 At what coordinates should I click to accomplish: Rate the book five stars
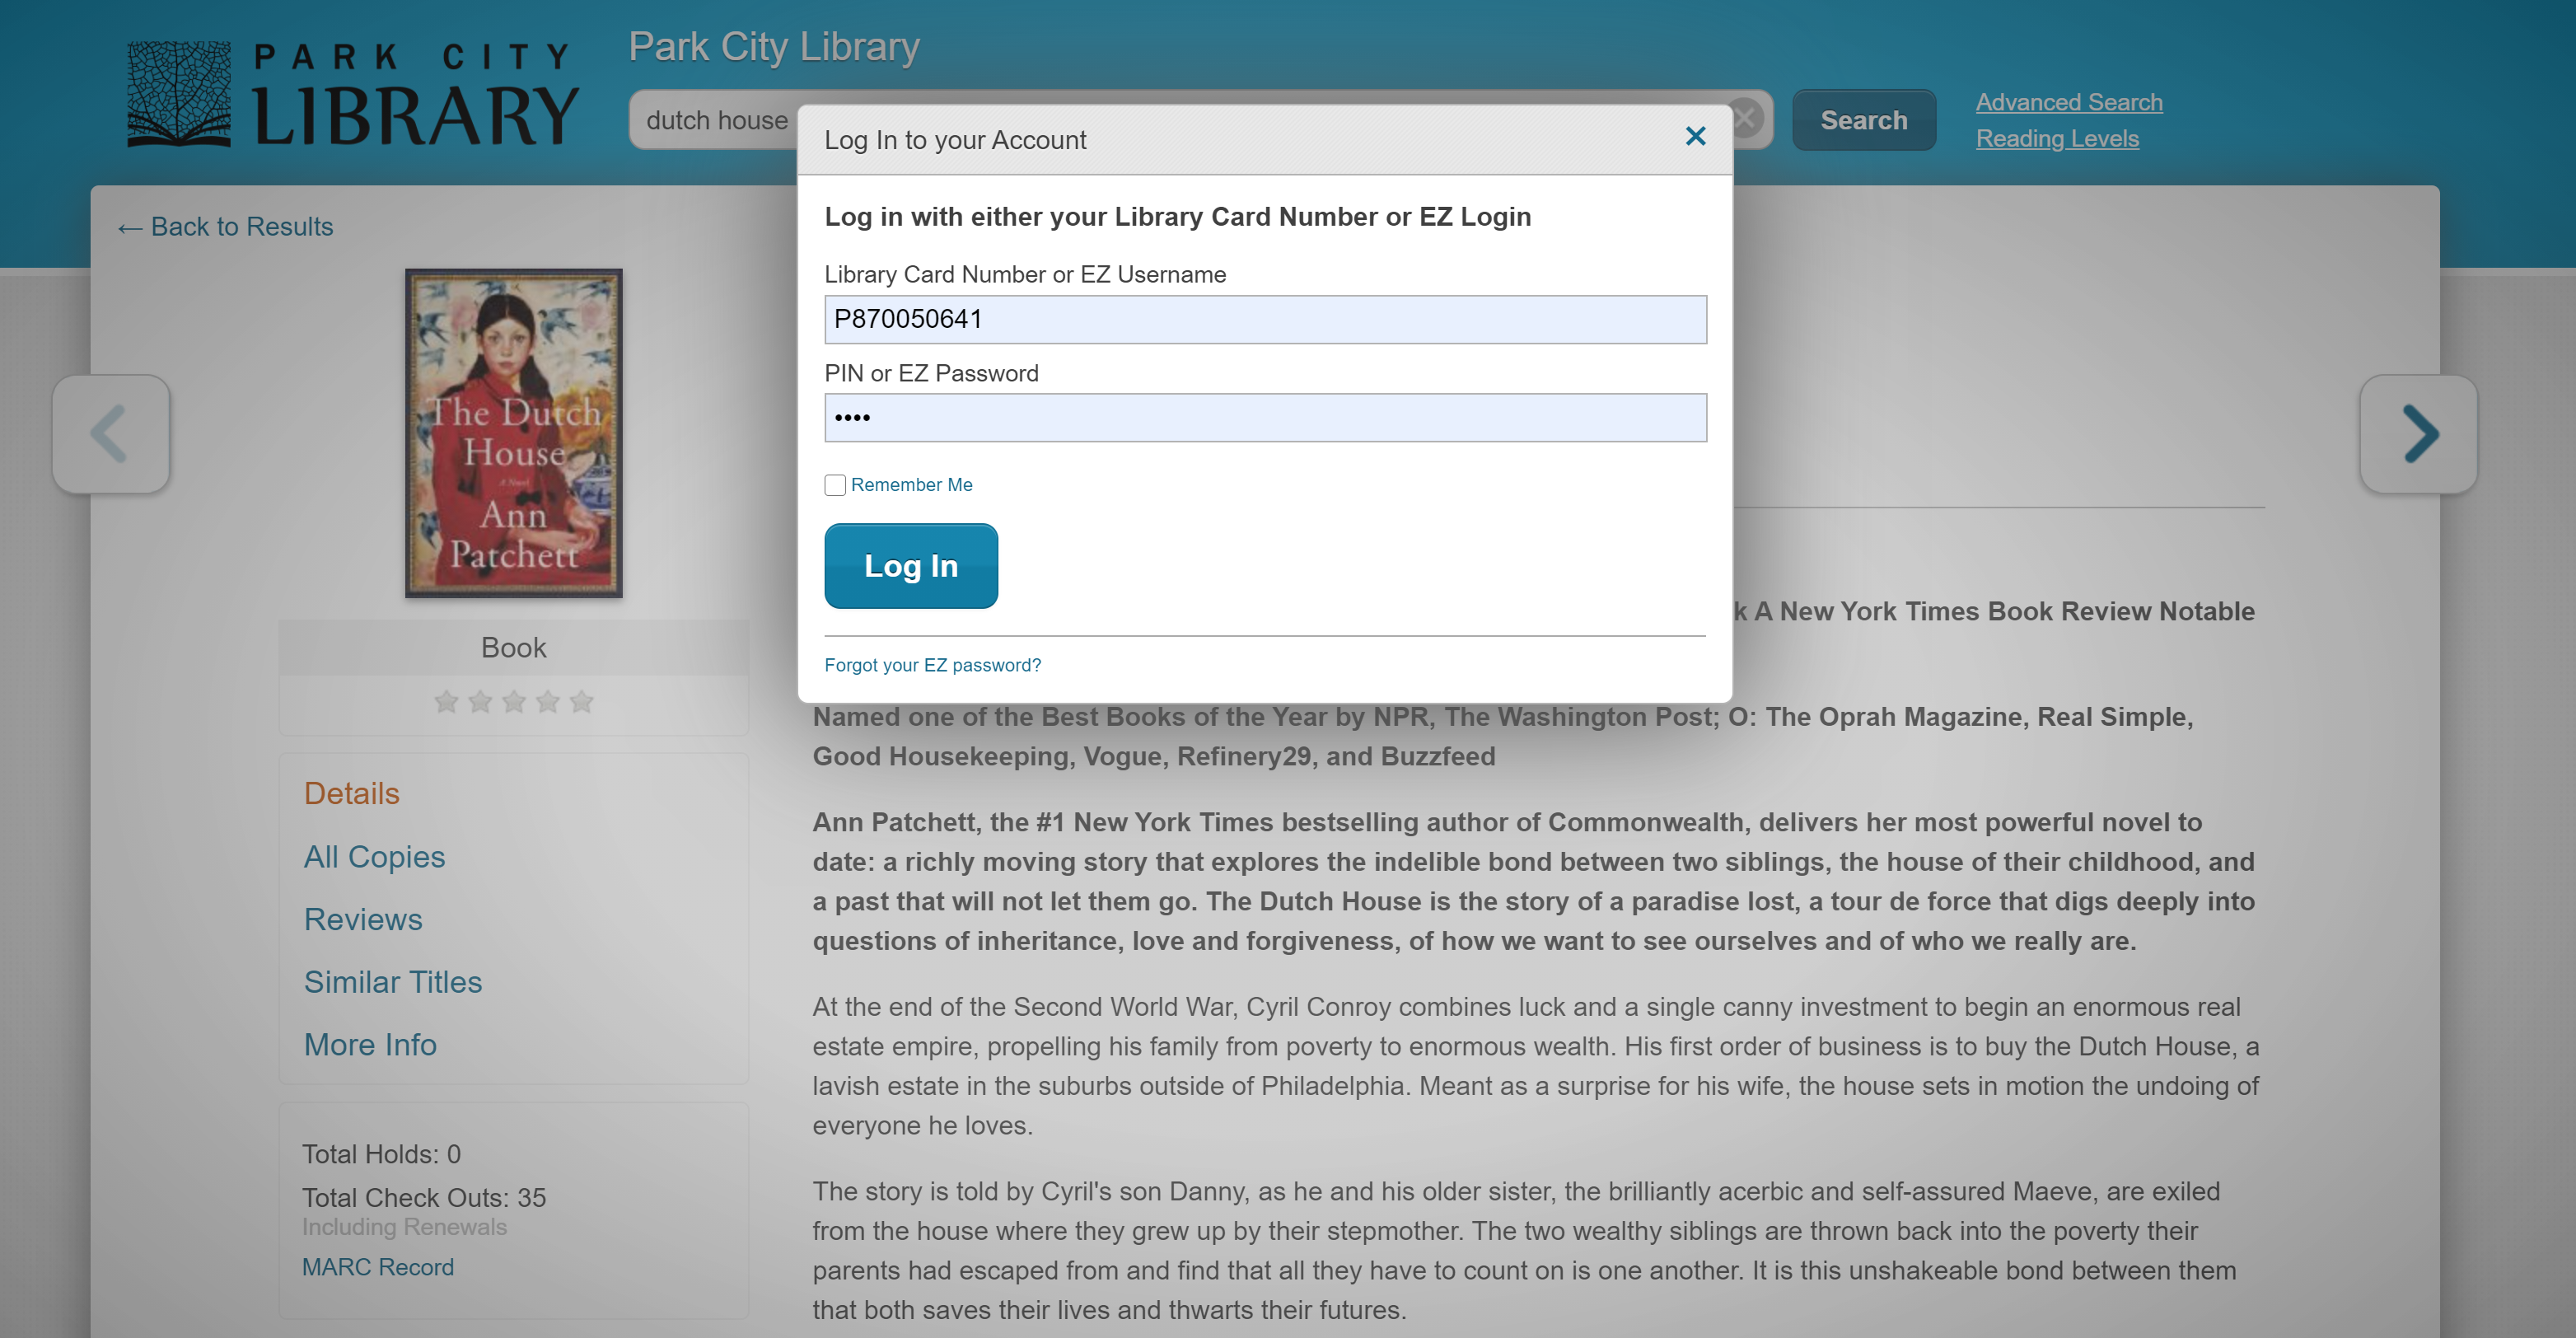581,702
